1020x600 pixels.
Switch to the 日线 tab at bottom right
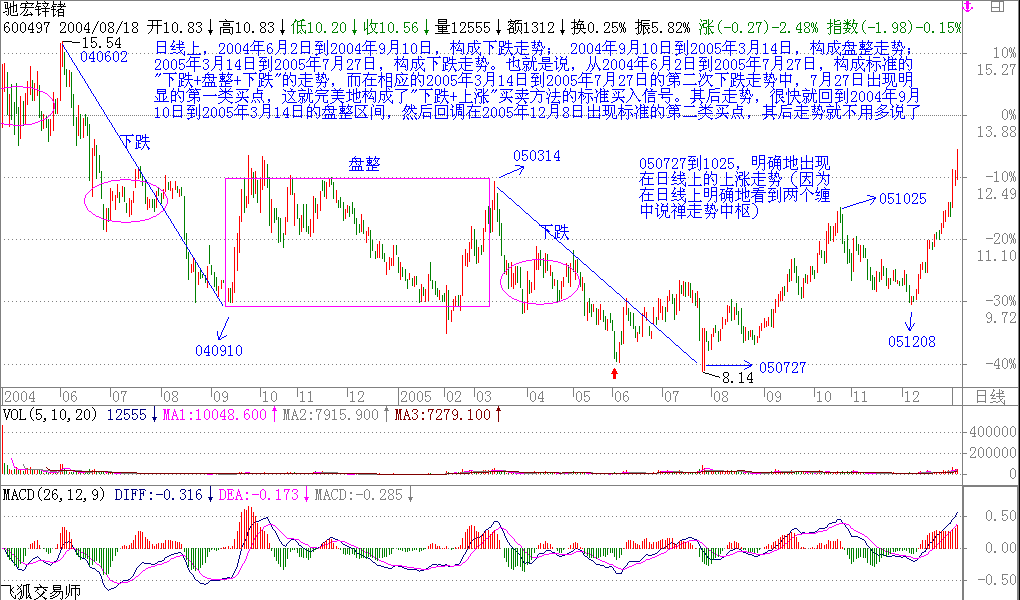point(993,395)
